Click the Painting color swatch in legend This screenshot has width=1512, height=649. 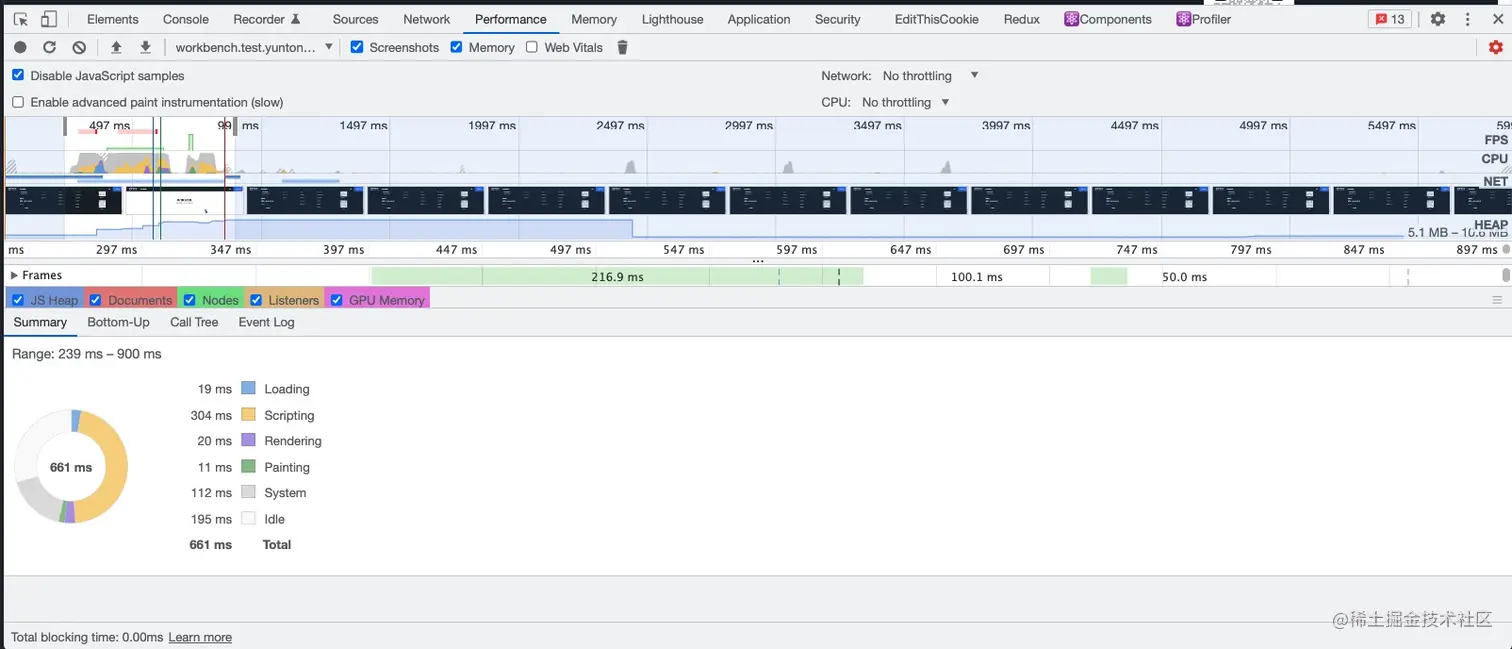(x=248, y=467)
